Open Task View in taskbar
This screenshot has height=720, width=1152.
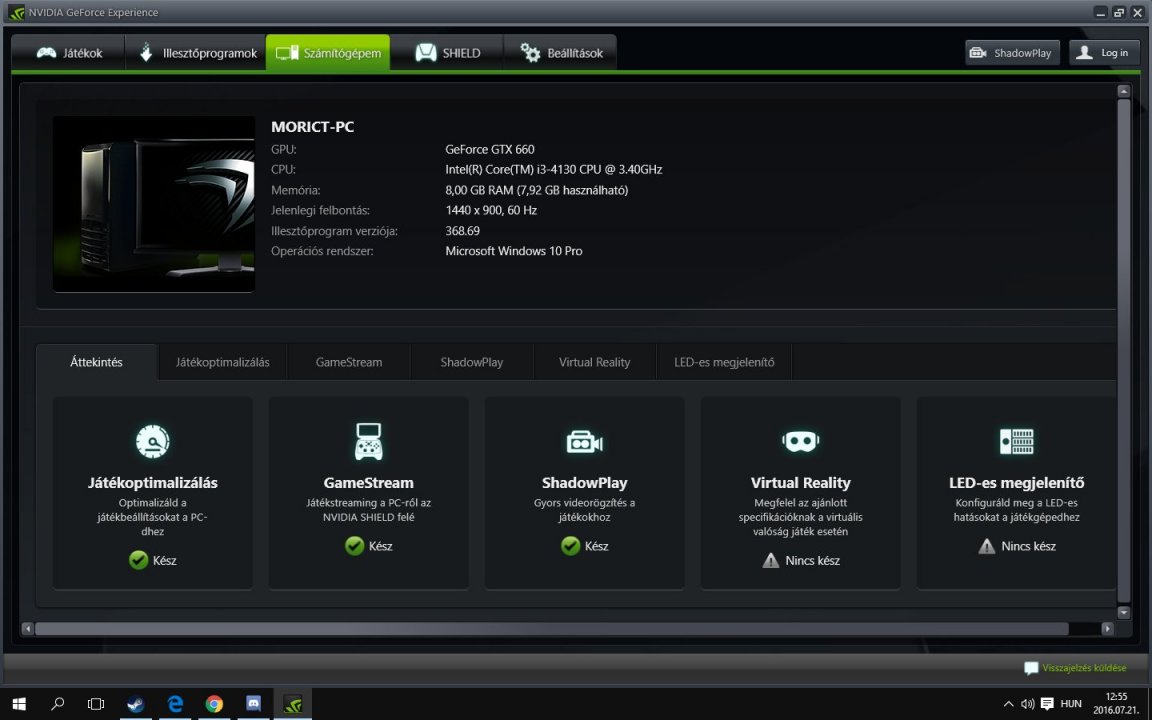point(96,704)
